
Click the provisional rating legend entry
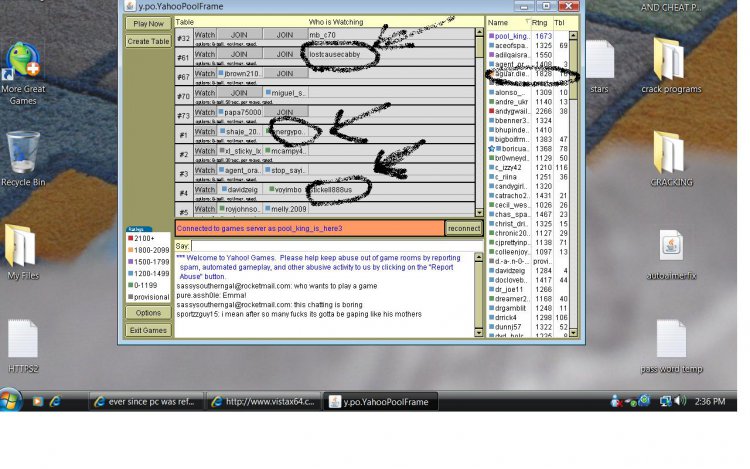point(148,297)
